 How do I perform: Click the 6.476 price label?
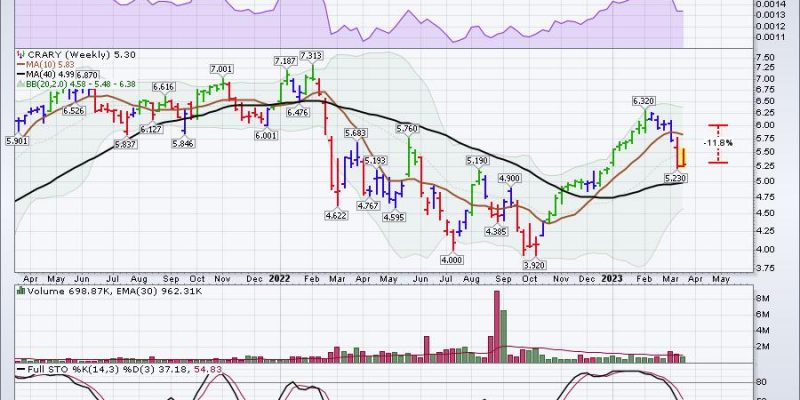tap(297, 112)
